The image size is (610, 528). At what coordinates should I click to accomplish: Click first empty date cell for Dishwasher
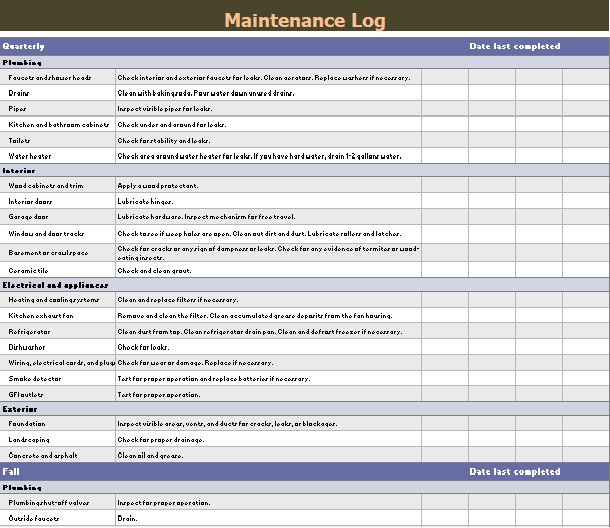pos(445,347)
